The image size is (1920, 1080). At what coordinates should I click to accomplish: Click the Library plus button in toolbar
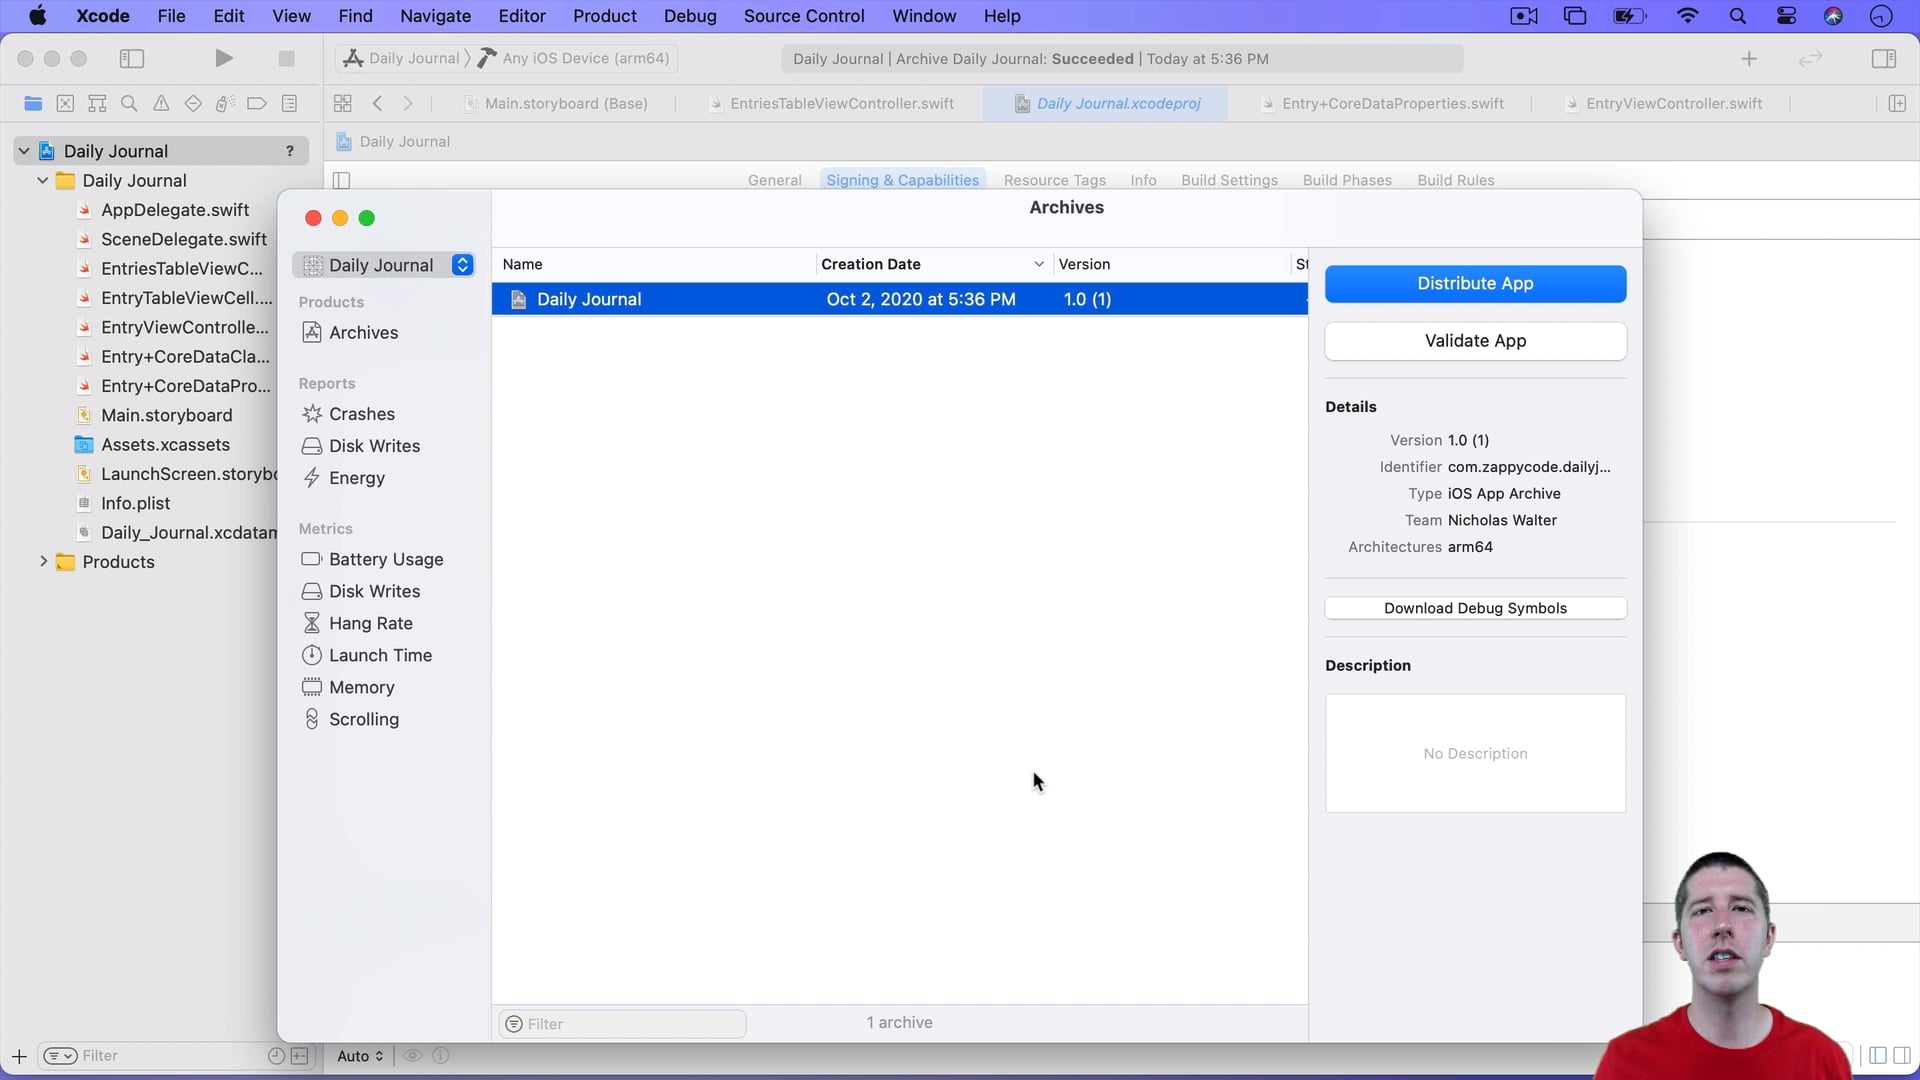click(x=1749, y=59)
